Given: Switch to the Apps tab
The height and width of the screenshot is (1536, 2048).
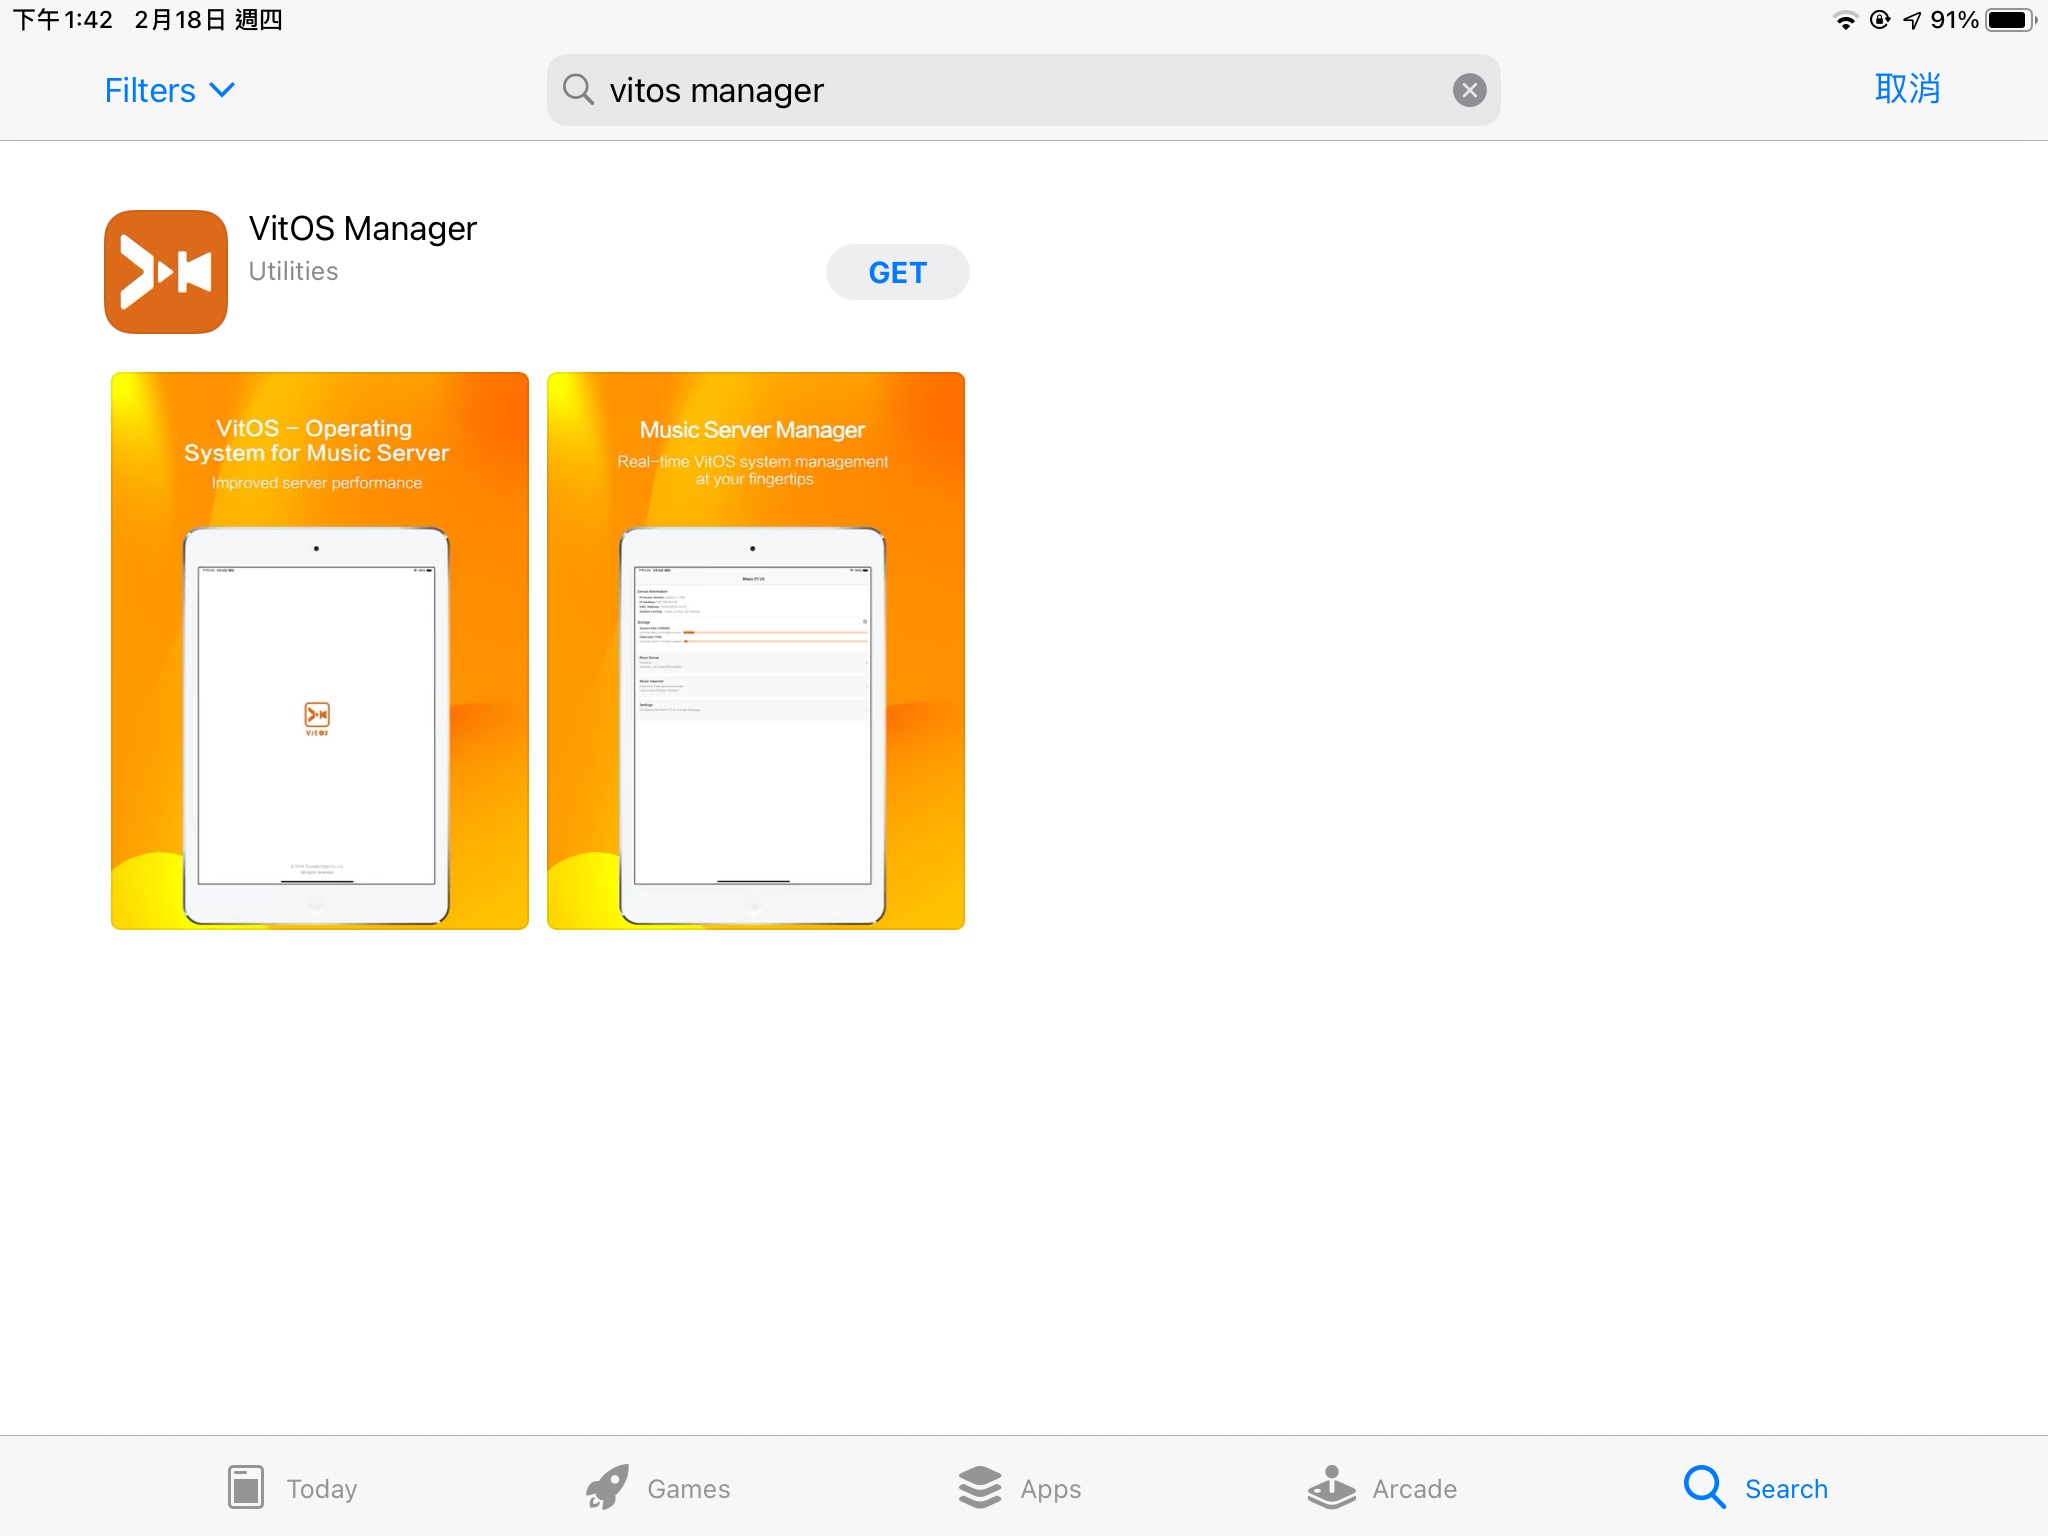Looking at the screenshot, I should tap(1020, 1488).
